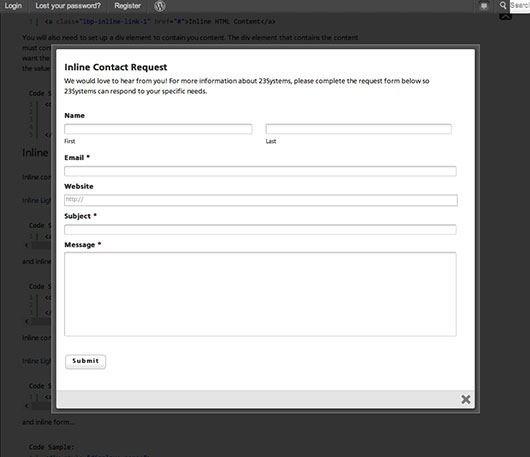The height and width of the screenshot is (457, 530).
Task: Open the Lost your password? link
Action: 68,6
